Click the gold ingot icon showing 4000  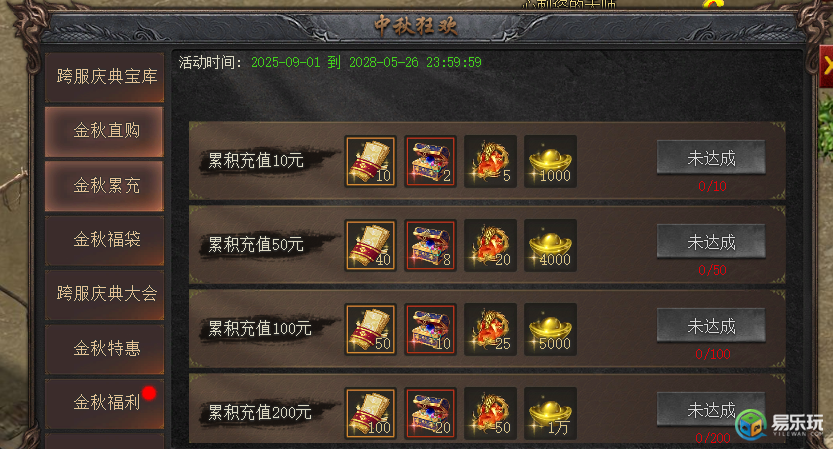pos(550,245)
